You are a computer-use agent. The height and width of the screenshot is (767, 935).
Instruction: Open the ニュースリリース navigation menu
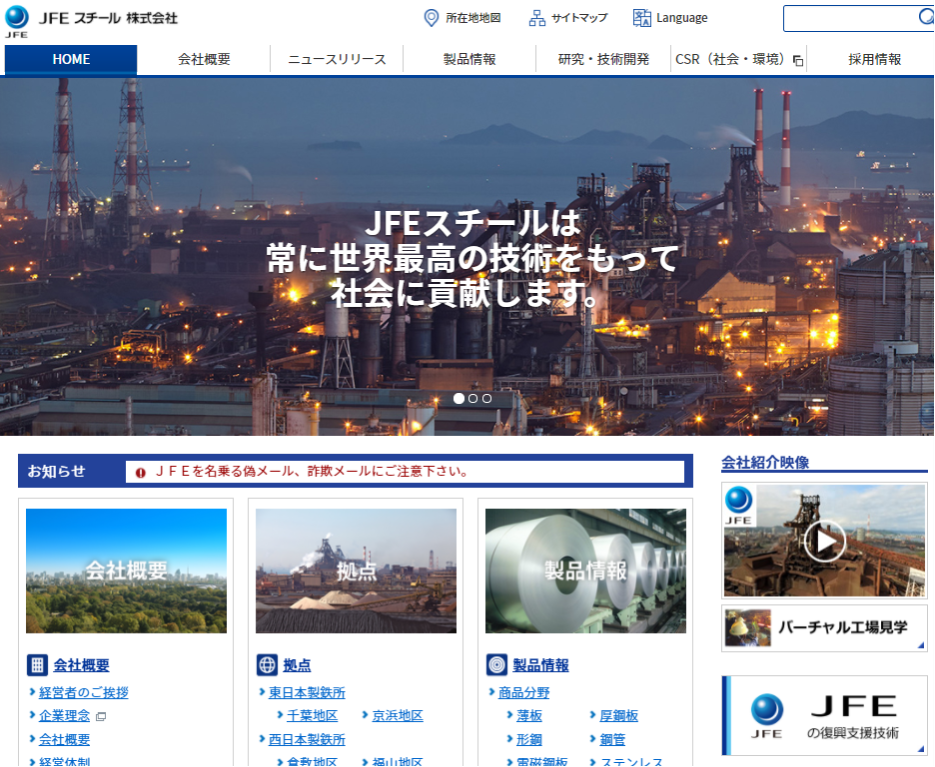coord(337,59)
